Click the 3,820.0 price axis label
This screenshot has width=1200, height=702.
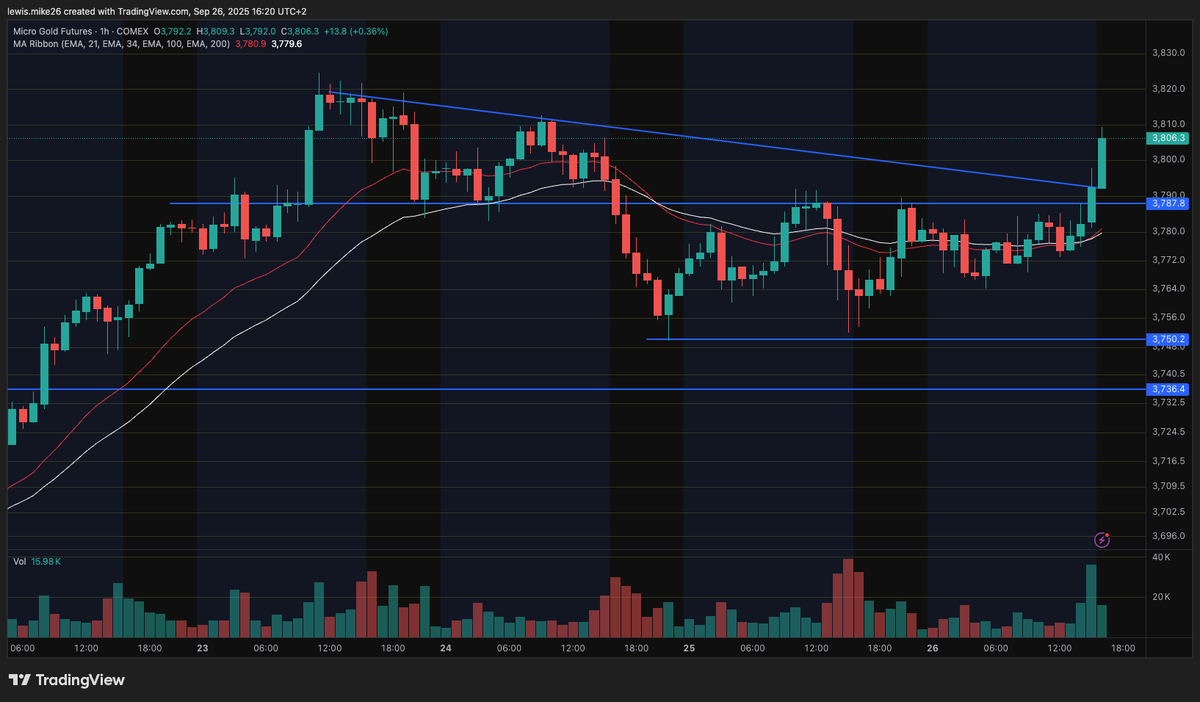tap(1168, 89)
